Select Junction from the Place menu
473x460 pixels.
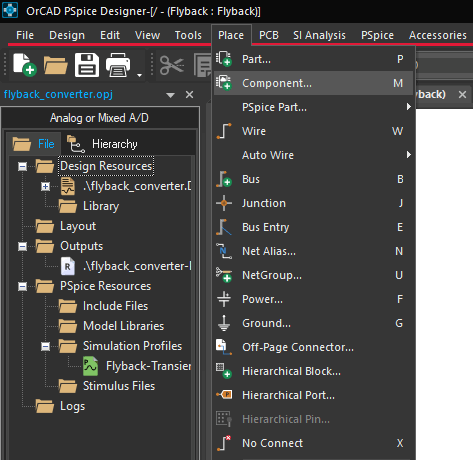coord(313,203)
